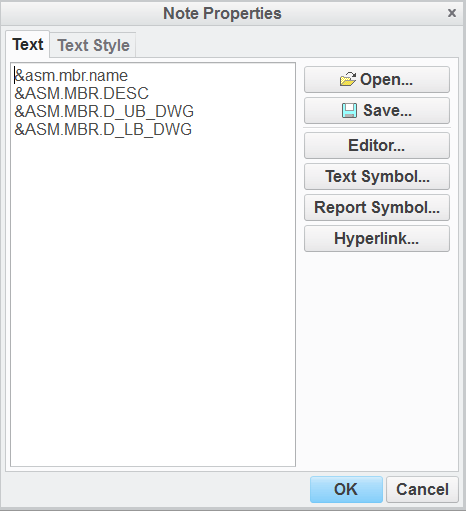Place cursor in &asm.mbr.name line
This screenshot has height=511, width=466.
pyautogui.click(x=71, y=75)
